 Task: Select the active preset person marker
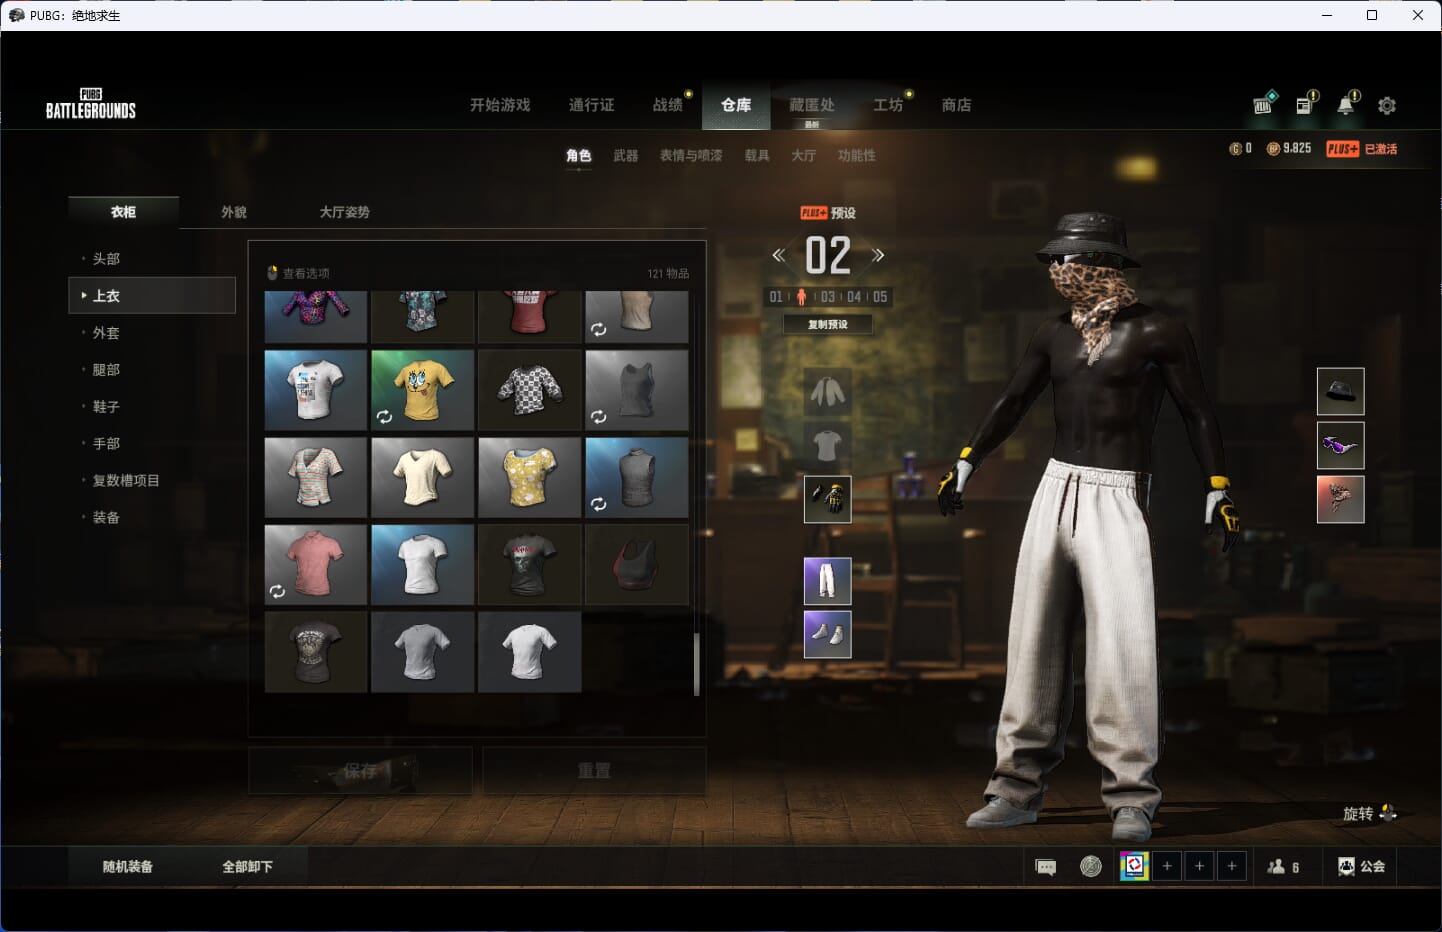[801, 297]
